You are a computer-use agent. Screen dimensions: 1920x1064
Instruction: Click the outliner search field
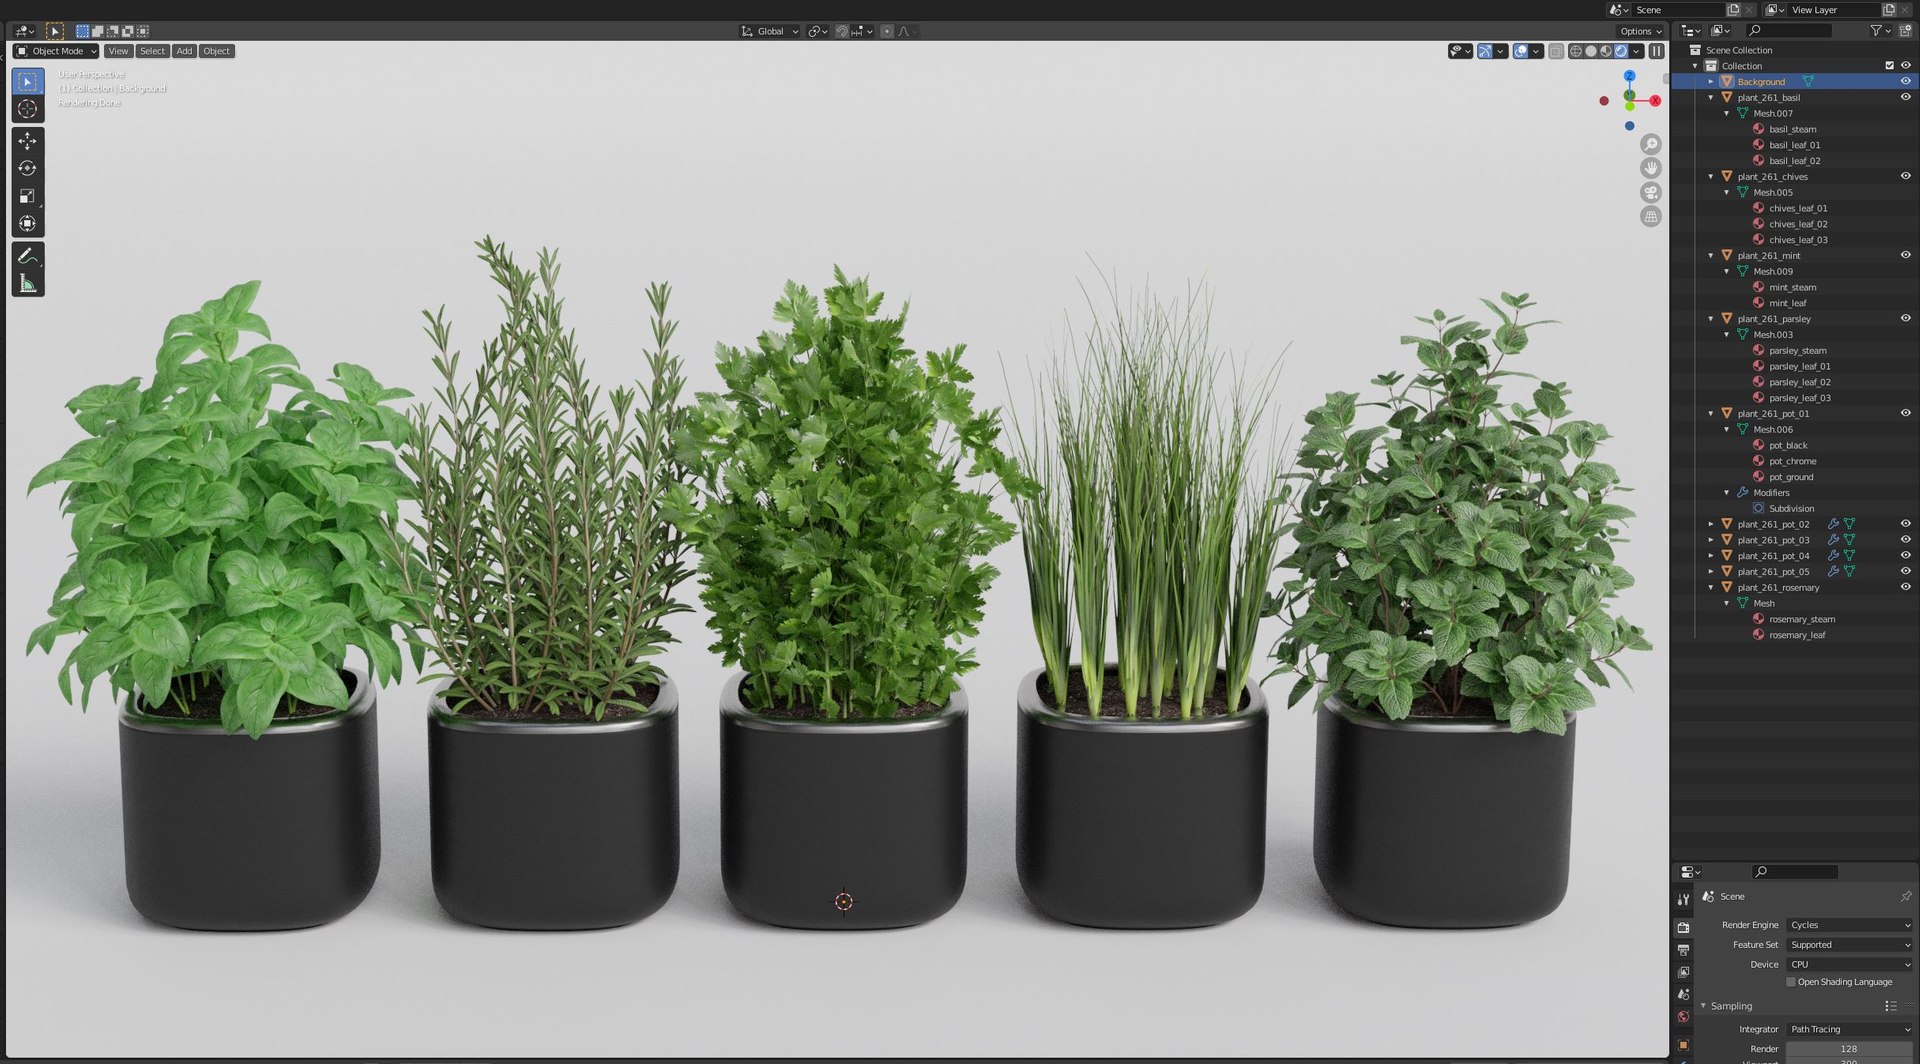pyautogui.click(x=1789, y=31)
